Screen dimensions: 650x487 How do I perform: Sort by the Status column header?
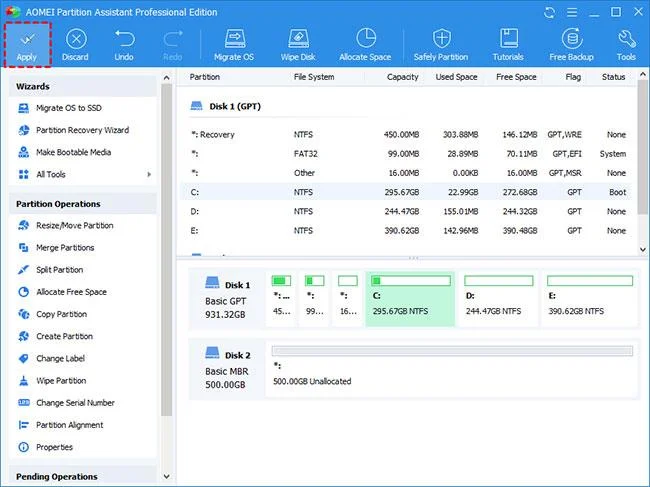tap(614, 77)
